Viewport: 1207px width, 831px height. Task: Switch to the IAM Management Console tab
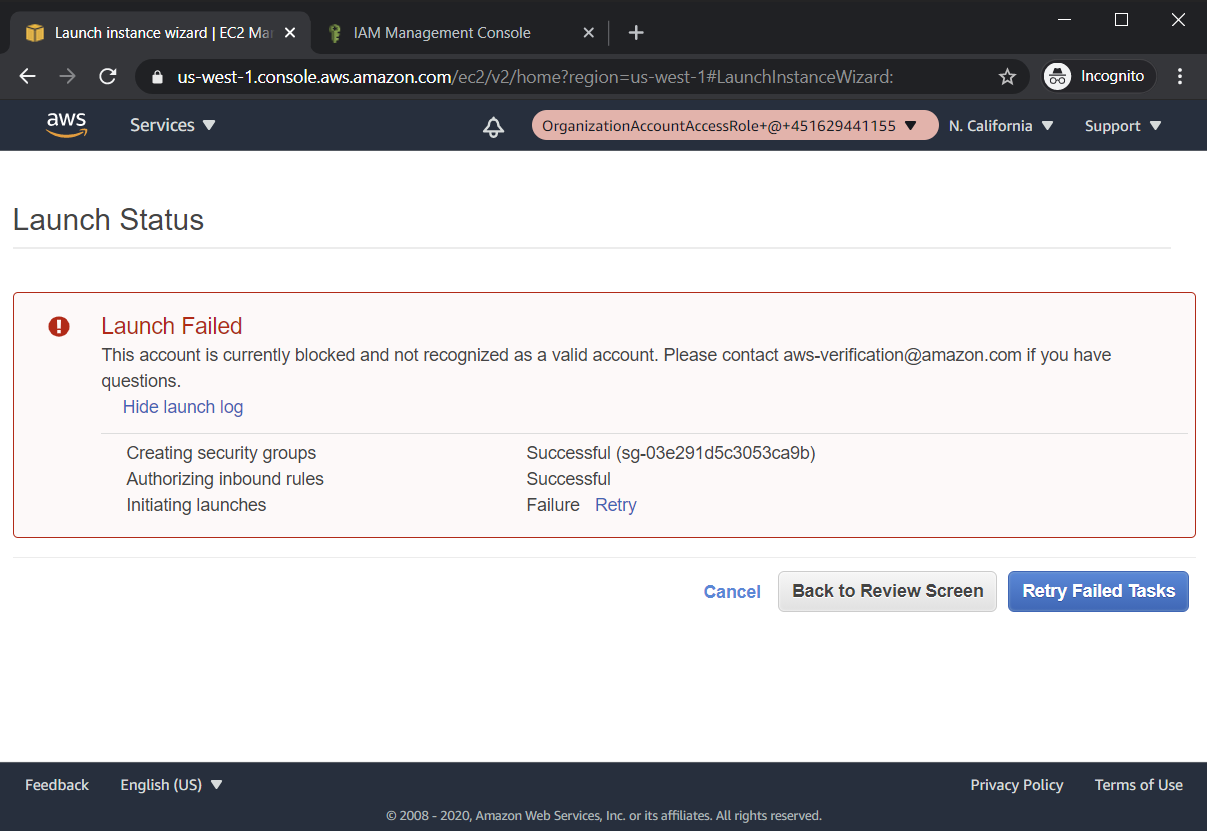(x=442, y=33)
